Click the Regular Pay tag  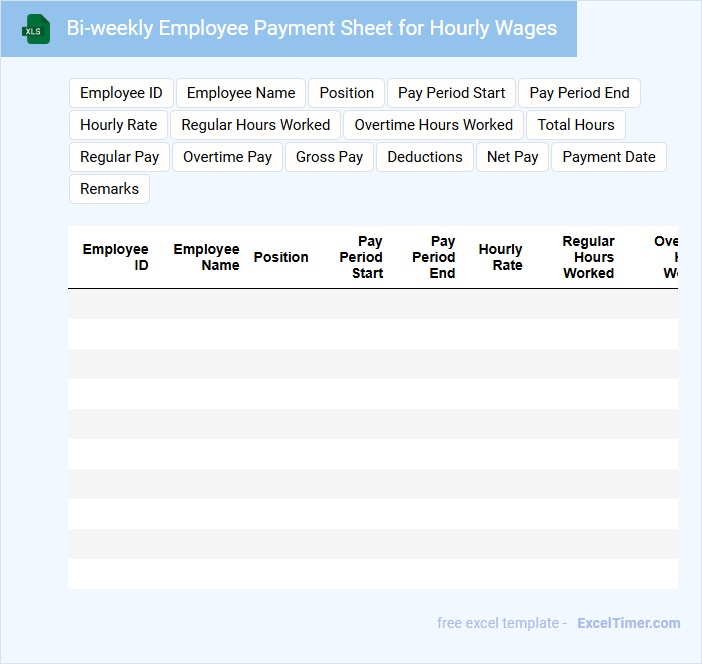[x=120, y=157]
